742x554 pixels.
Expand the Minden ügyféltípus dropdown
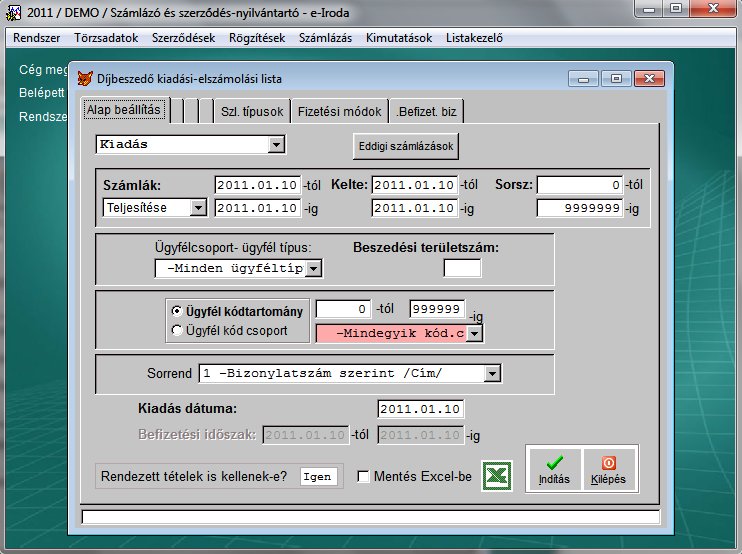tap(313, 268)
